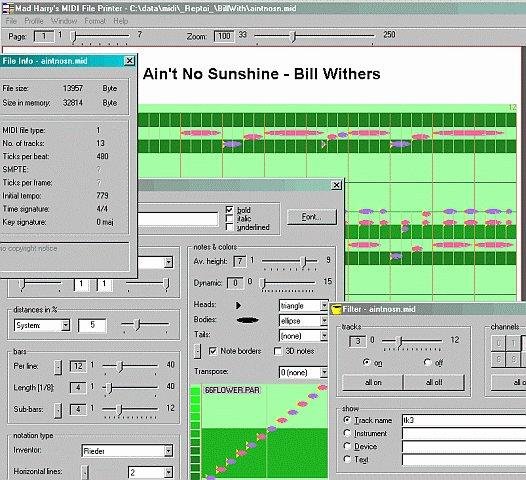Click the Horizontal lines small button
The height and width of the screenshot is (480, 526).
(x=85, y=473)
